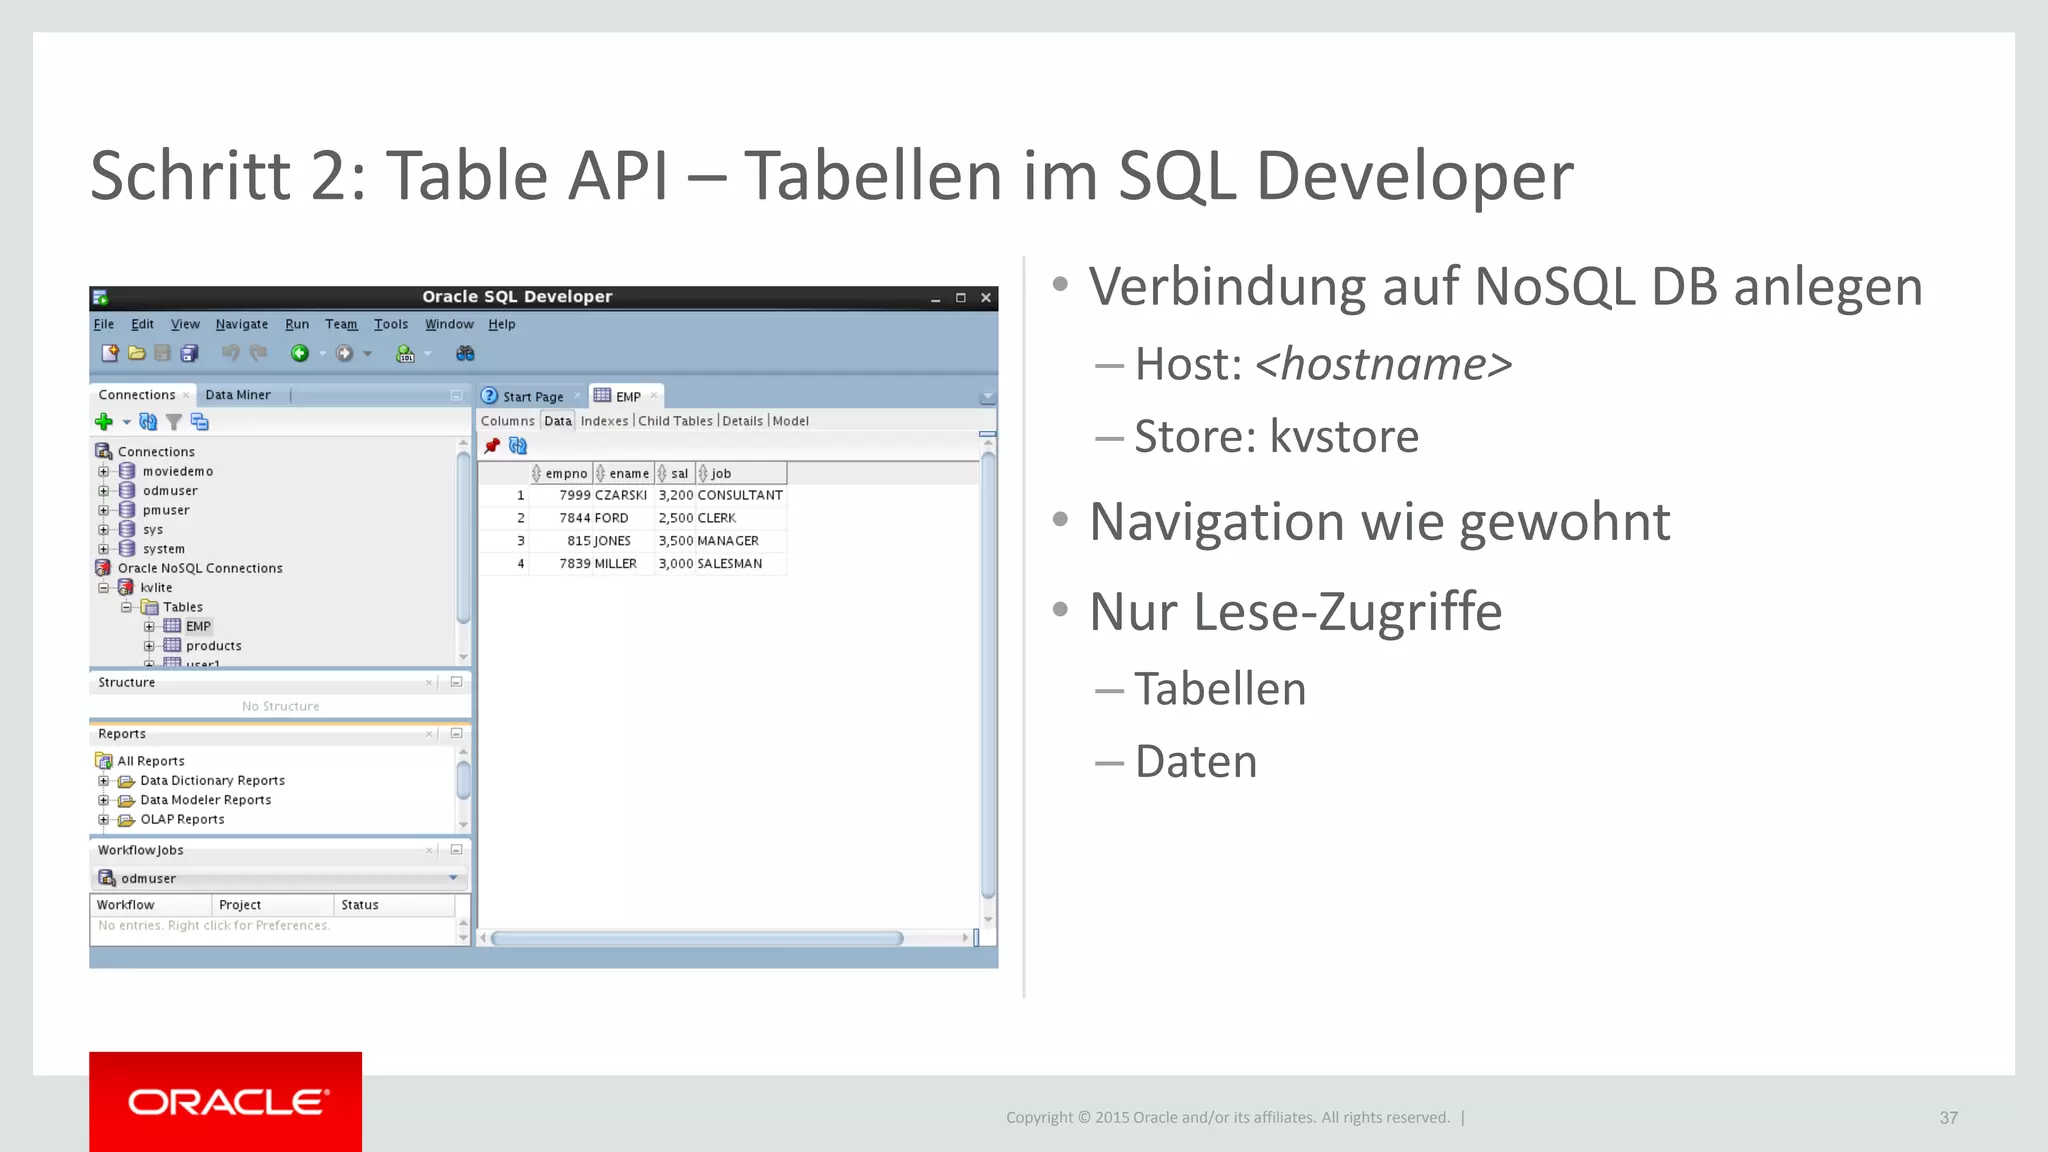Switch to the Model sub-tab
This screenshot has height=1152, width=2048.
(x=791, y=421)
